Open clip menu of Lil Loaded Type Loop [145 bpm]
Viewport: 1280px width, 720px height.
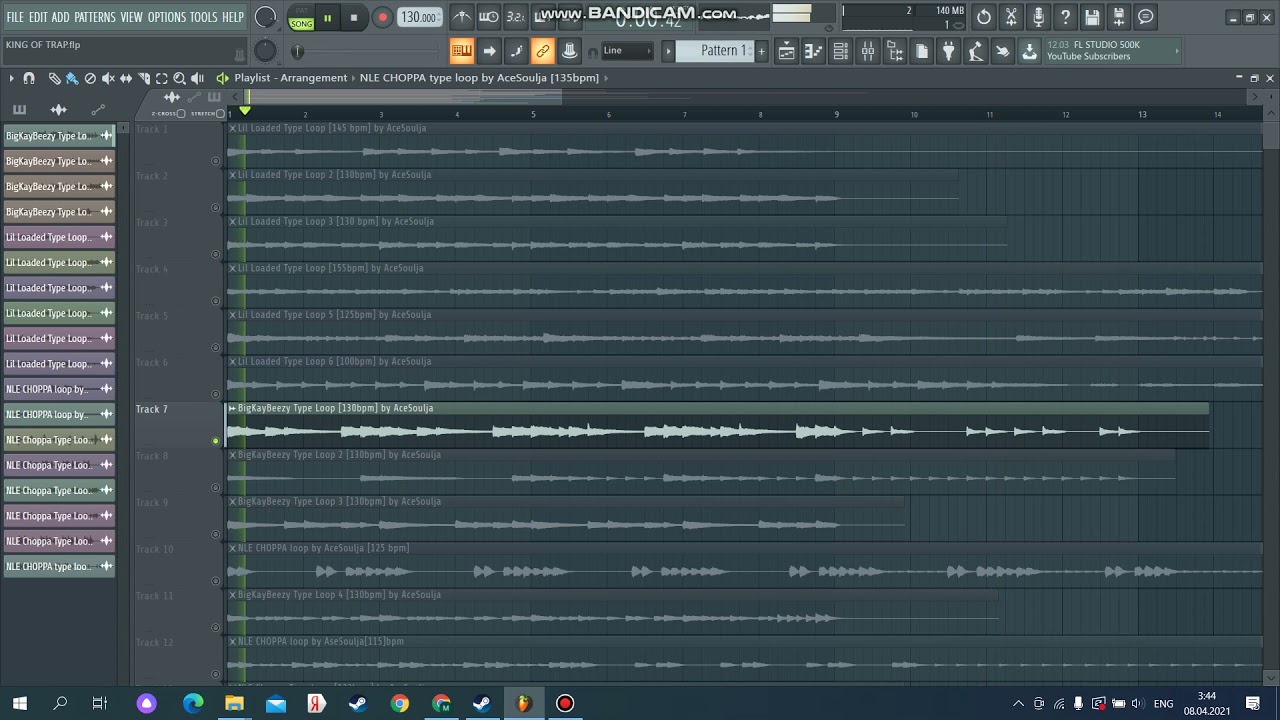point(232,128)
